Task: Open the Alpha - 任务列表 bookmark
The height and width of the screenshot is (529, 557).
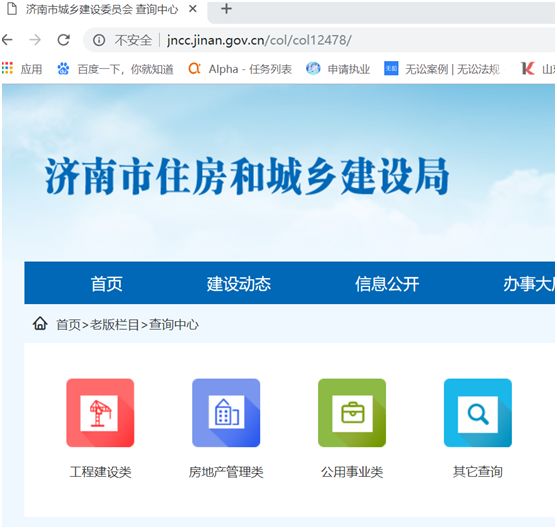Action: point(240,69)
